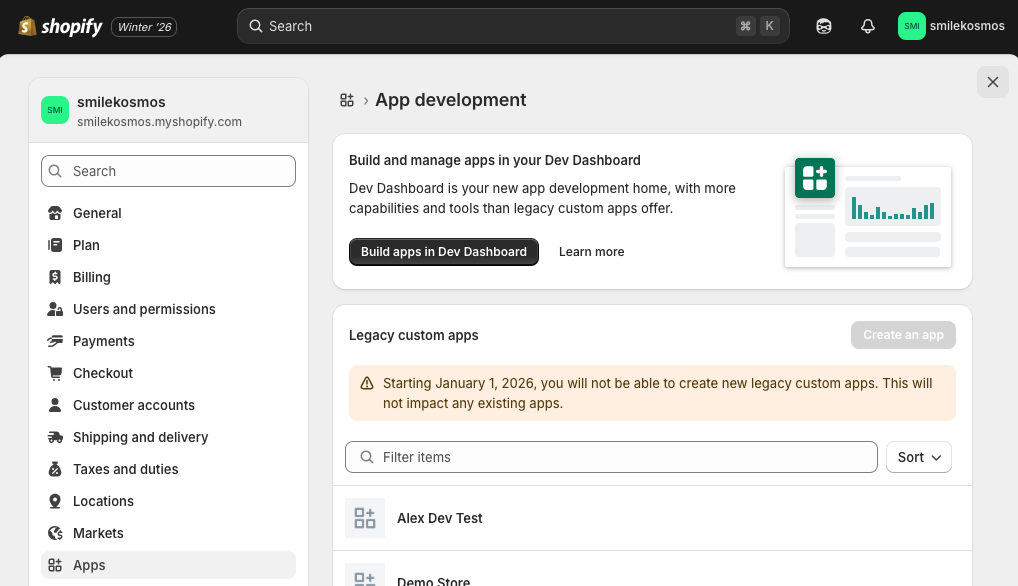The width and height of the screenshot is (1018, 586).
Task: Open Taxes and duties settings
Action: tap(125, 469)
